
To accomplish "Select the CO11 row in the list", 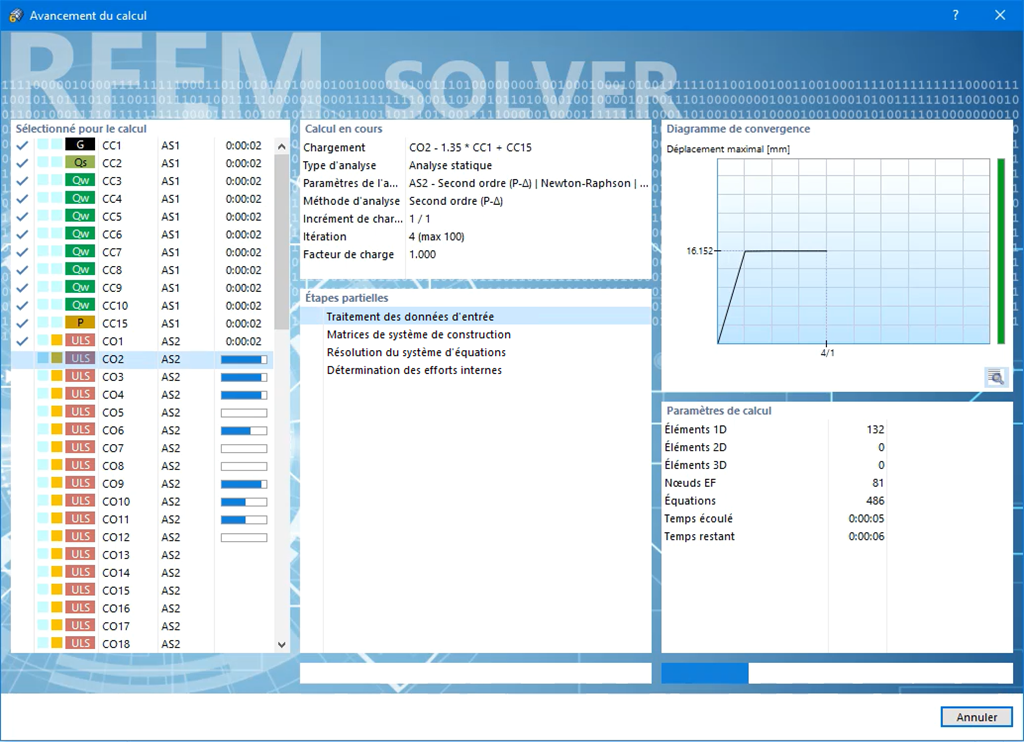I will point(142,519).
